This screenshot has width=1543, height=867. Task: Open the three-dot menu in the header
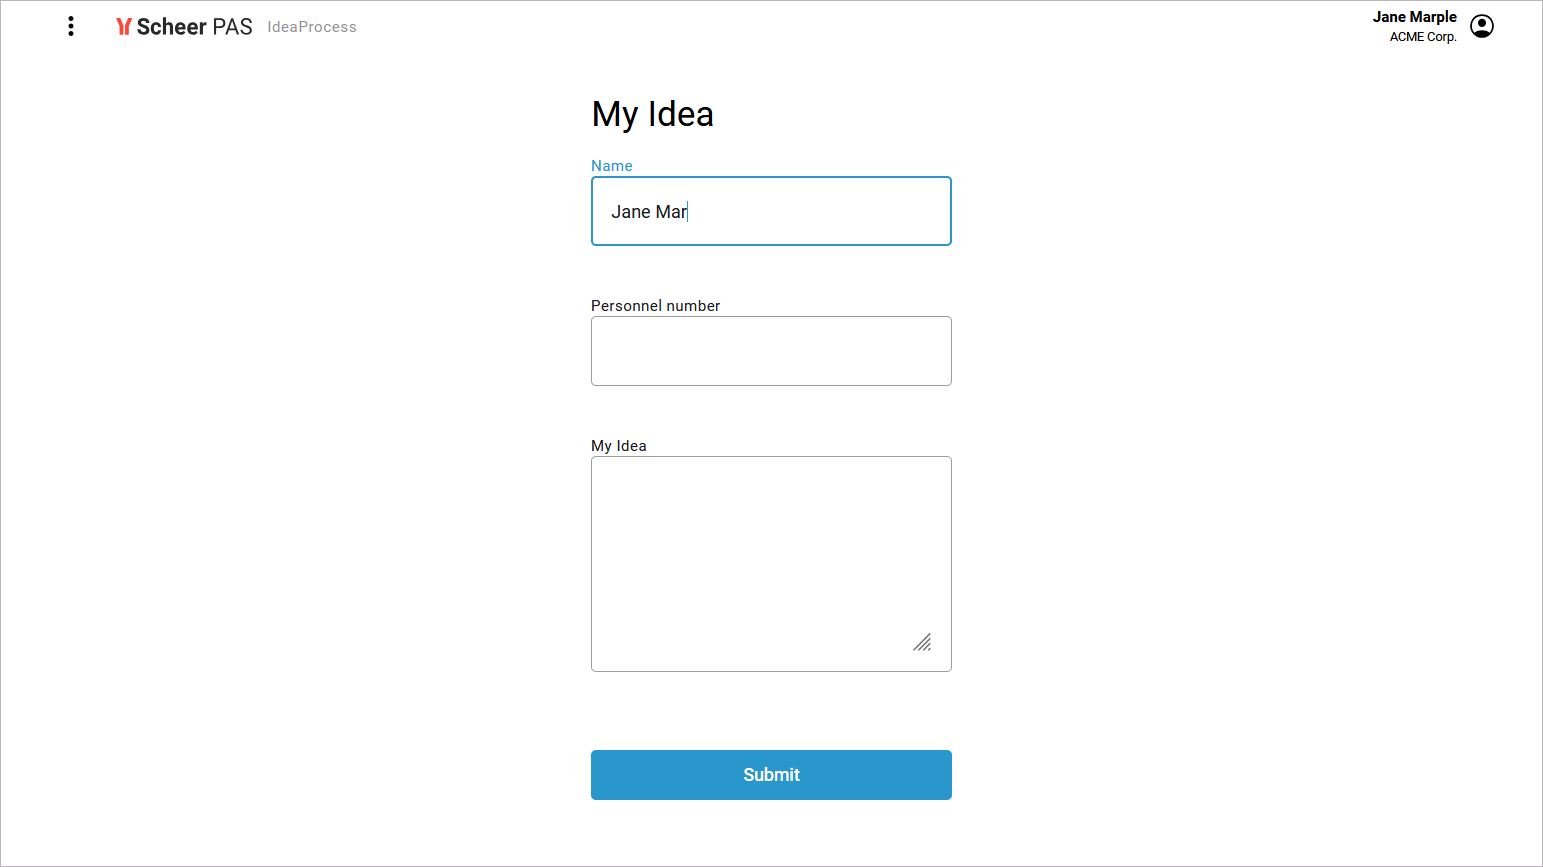click(71, 26)
